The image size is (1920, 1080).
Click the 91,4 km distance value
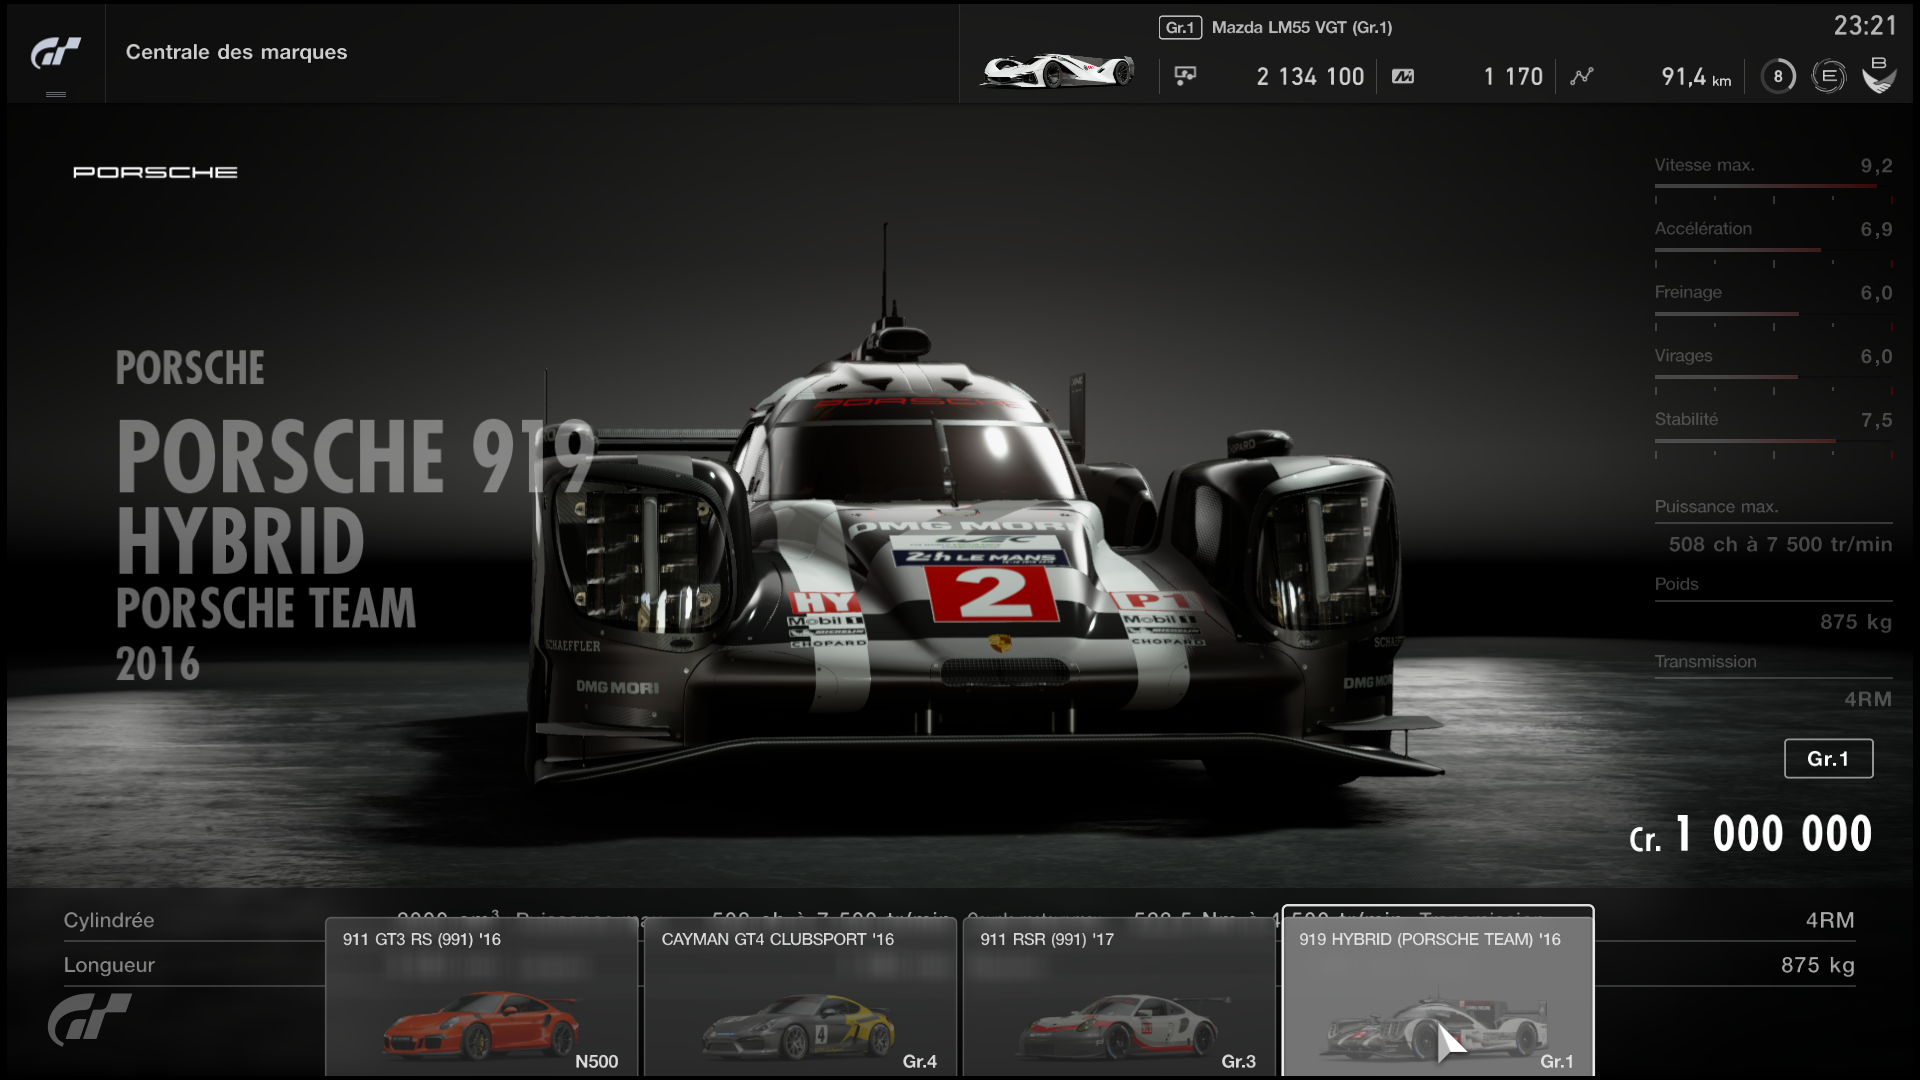click(x=1696, y=76)
